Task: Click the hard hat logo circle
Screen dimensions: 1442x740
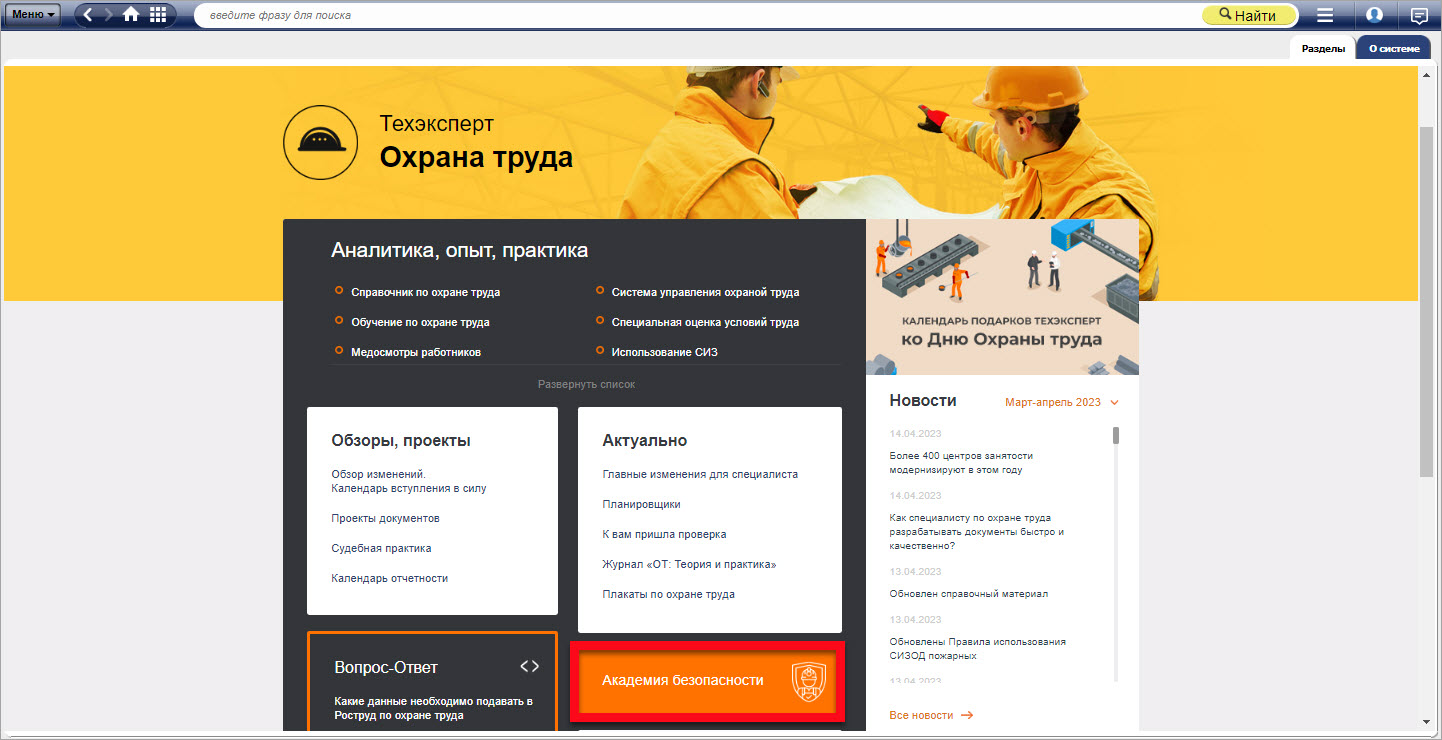Action: (320, 142)
